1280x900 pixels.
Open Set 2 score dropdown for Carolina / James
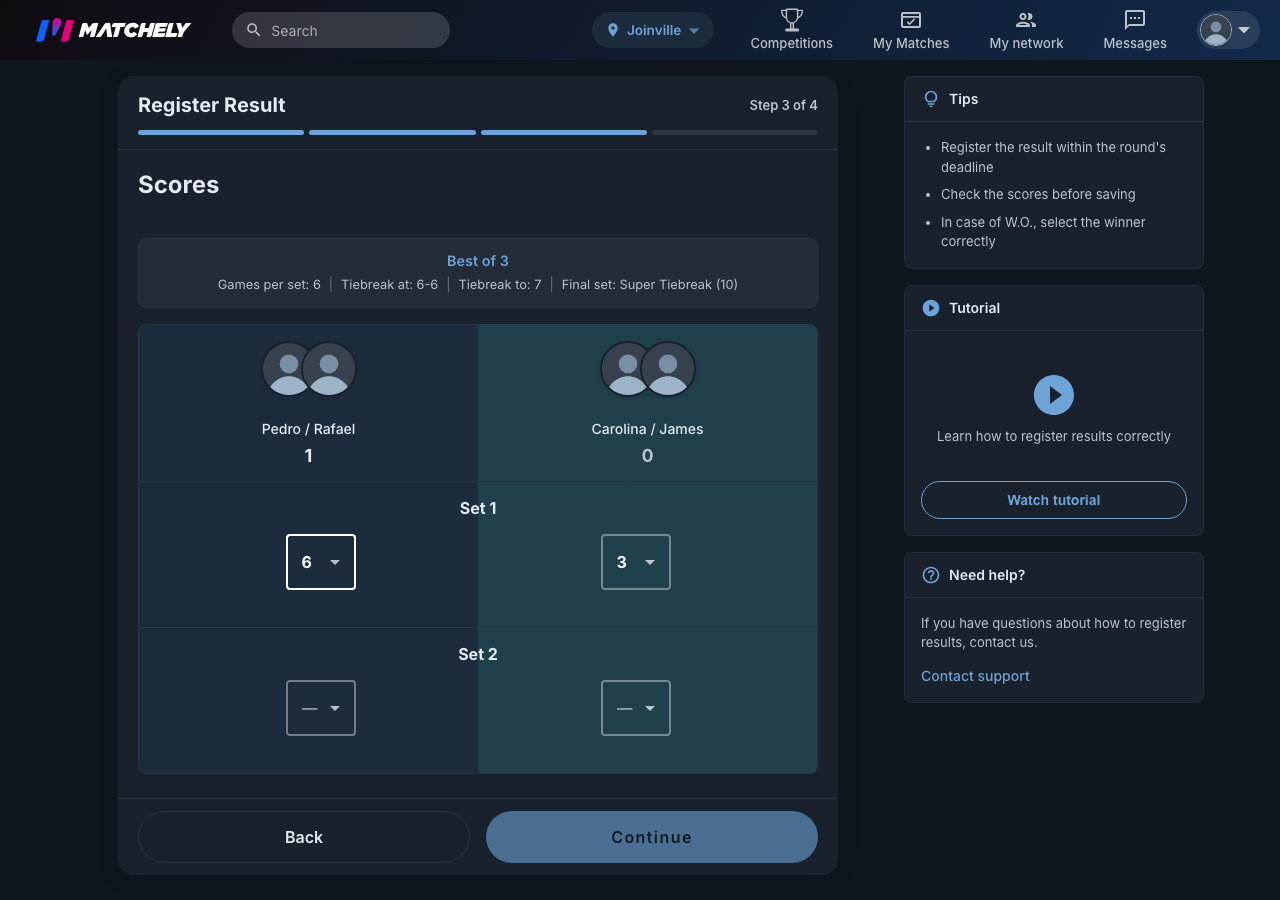636,708
